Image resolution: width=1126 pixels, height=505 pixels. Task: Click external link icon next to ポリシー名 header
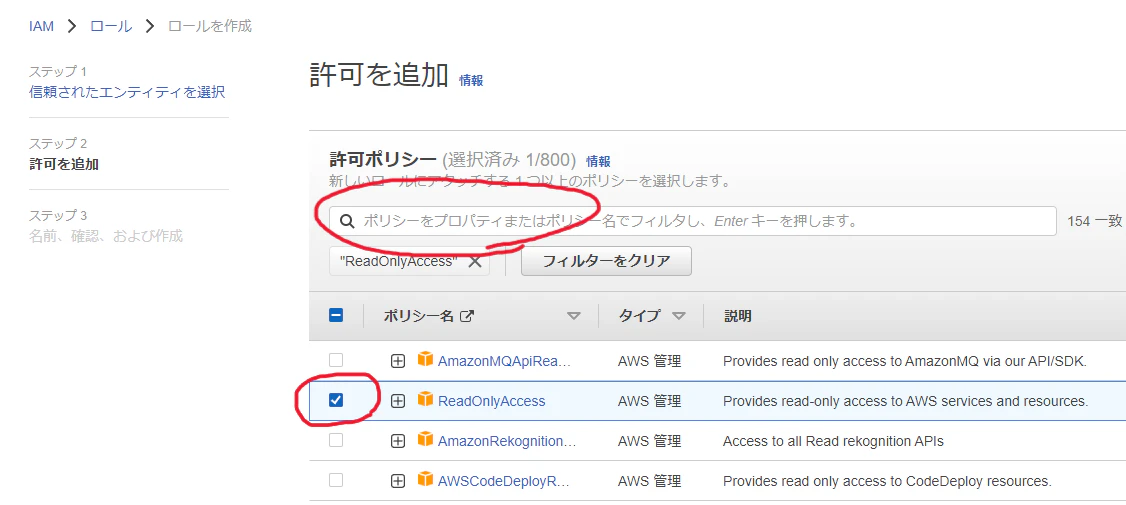467,315
